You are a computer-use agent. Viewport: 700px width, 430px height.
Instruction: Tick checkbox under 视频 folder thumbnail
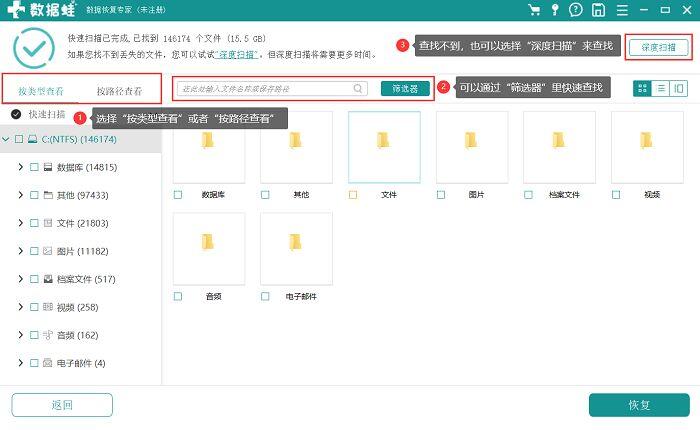coord(616,195)
